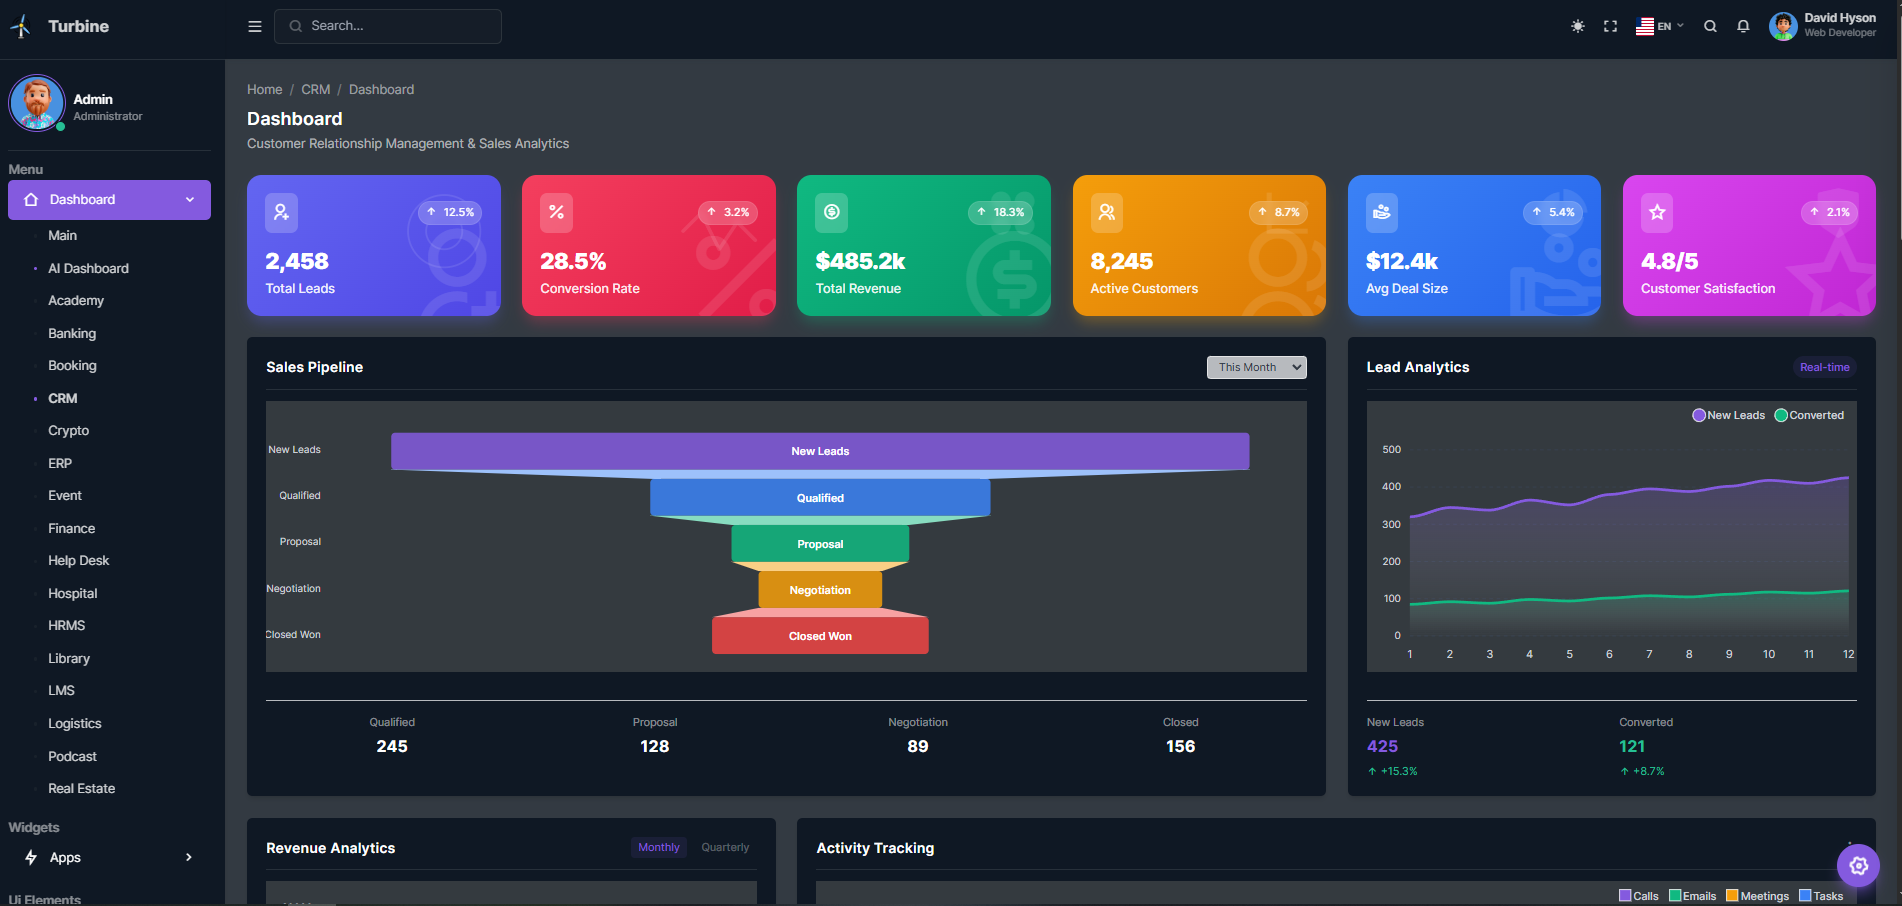Switch Revenue Analytics to Quarterly
The height and width of the screenshot is (906, 1902).
[724, 847]
